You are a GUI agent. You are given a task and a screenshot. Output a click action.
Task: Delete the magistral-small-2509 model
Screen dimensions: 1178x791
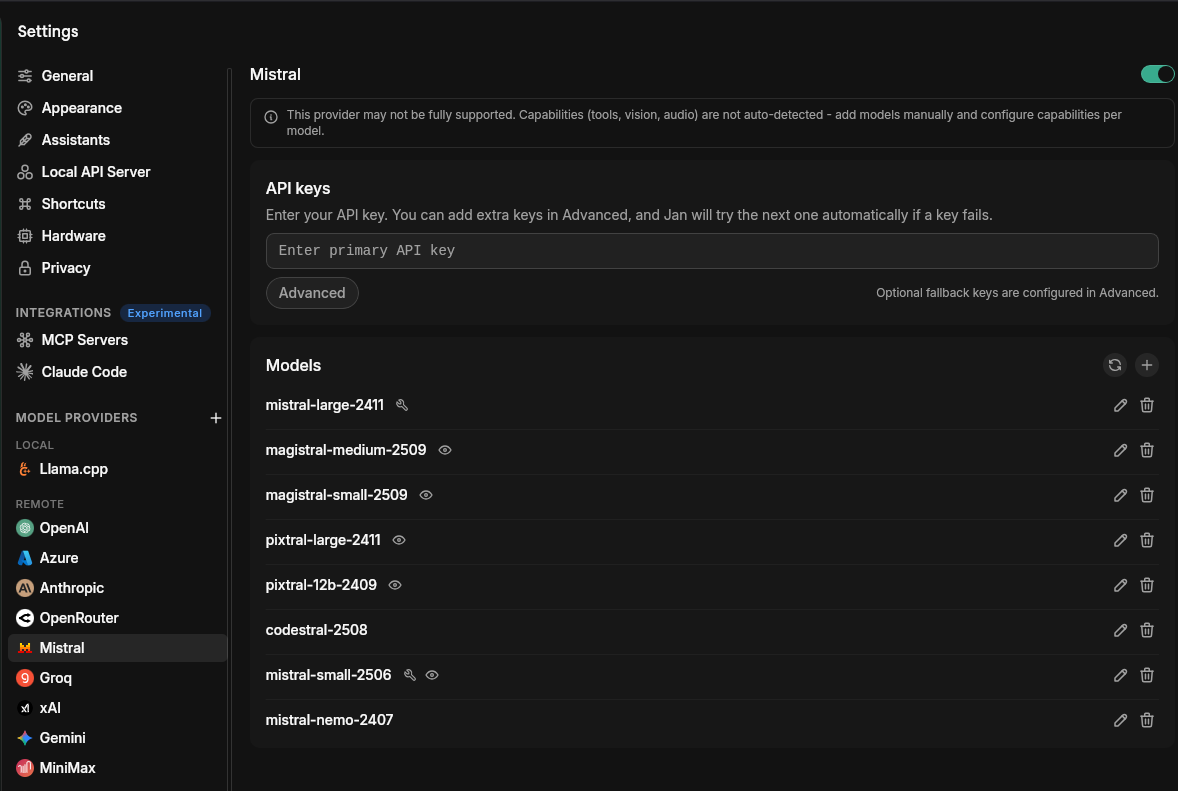pyautogui.click(x=1146, y=496)
